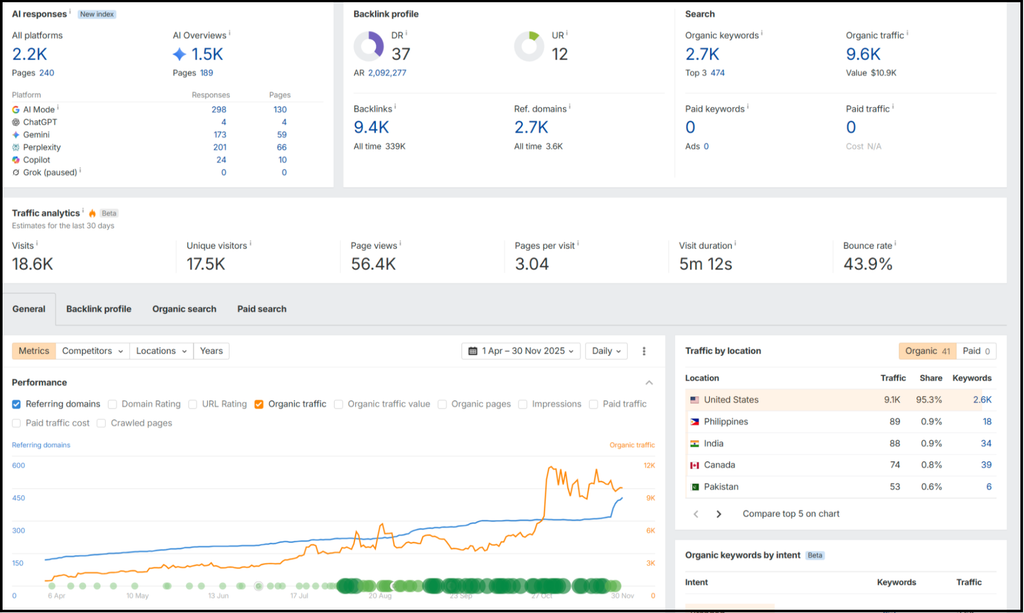1024x613 pixels.
Task: Click the Copilot platform icon
Action: (16, 160)
